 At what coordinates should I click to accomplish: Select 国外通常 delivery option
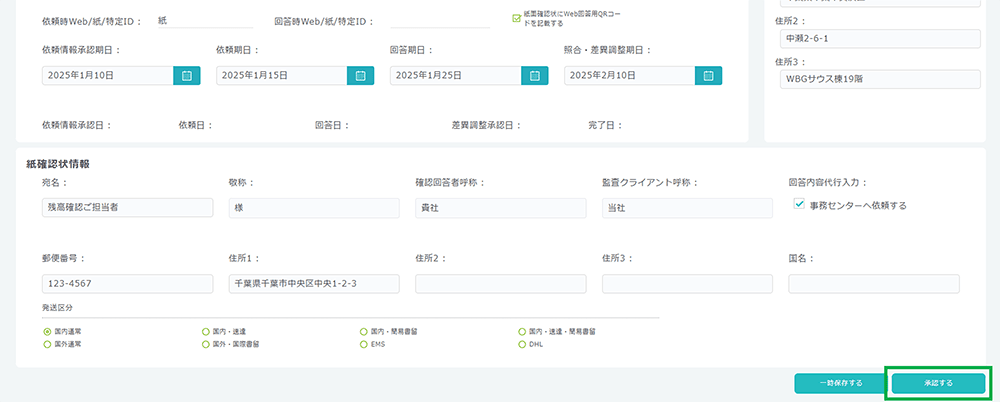47,343
